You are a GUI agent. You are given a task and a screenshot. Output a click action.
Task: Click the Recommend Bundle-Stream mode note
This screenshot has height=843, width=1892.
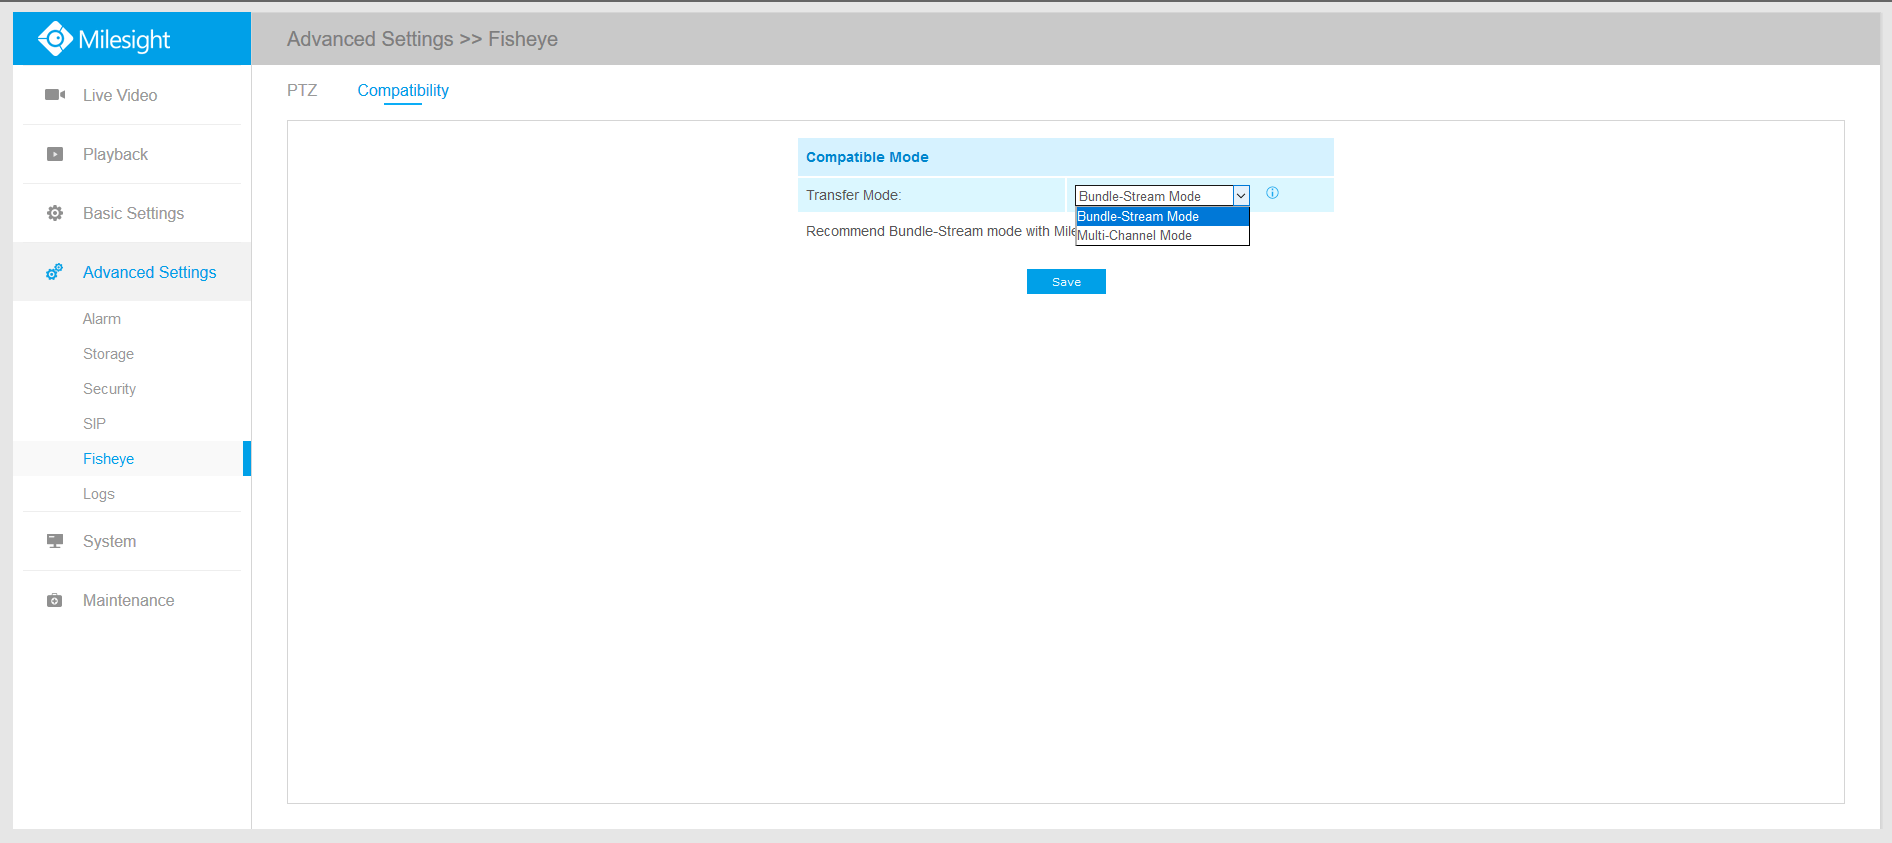940,231
